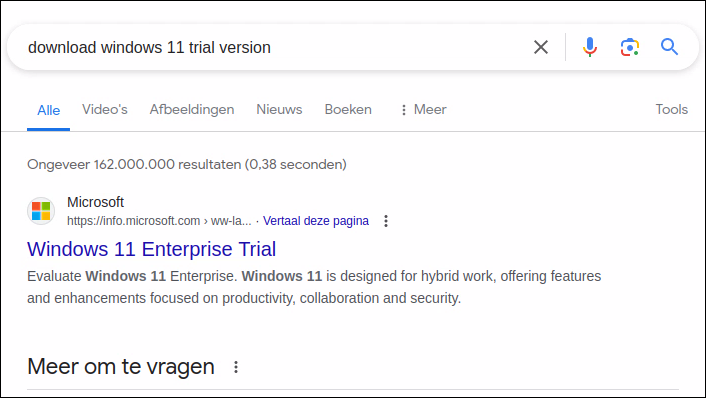This screenshot has width=706, height=398.
Task: Click the info.microsoft.com URL breadcrumb
Action: (x=159, y=221)
